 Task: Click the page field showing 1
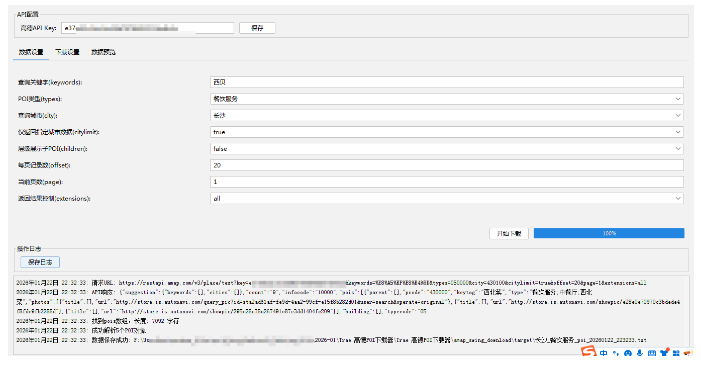pyautogui.click(x=447, y=182)
